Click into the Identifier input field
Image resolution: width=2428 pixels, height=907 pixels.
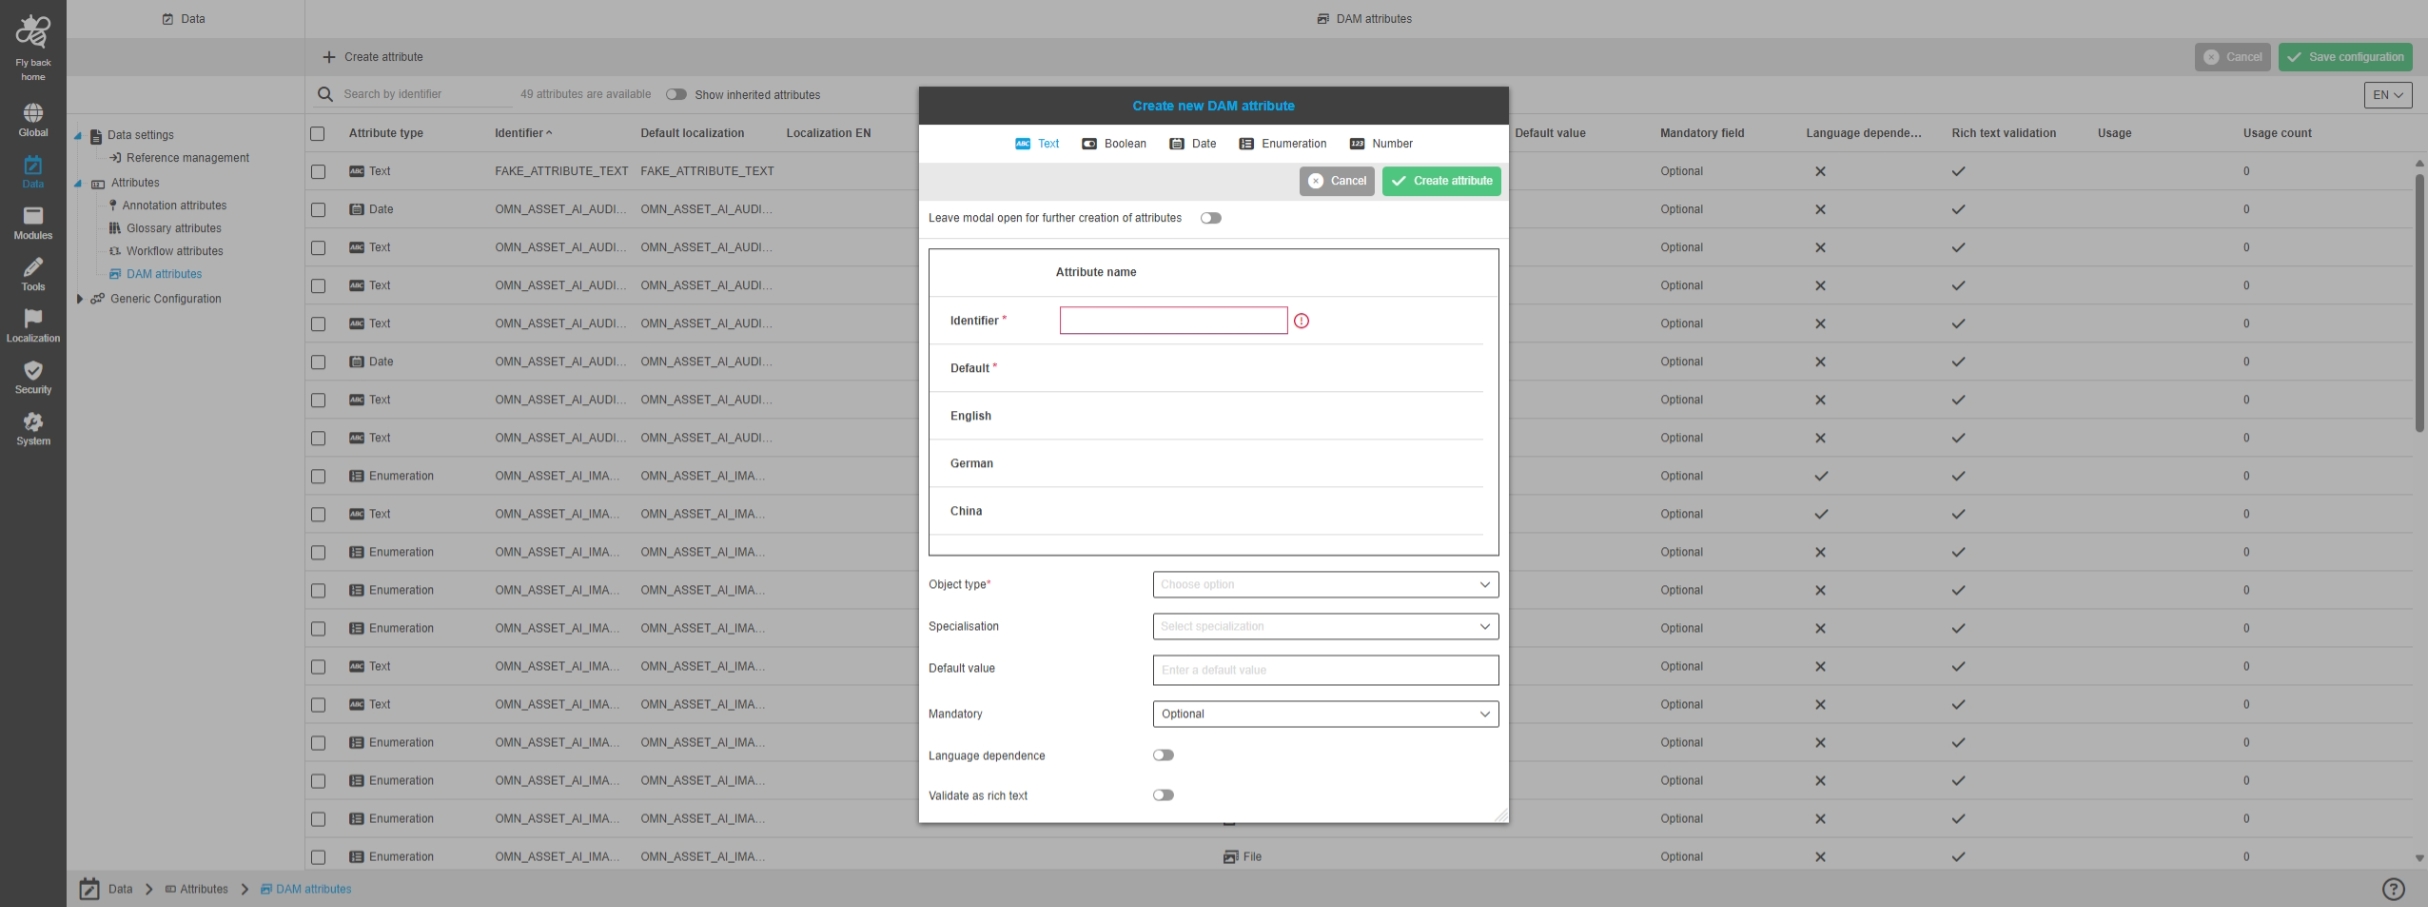pos(1173,321)
